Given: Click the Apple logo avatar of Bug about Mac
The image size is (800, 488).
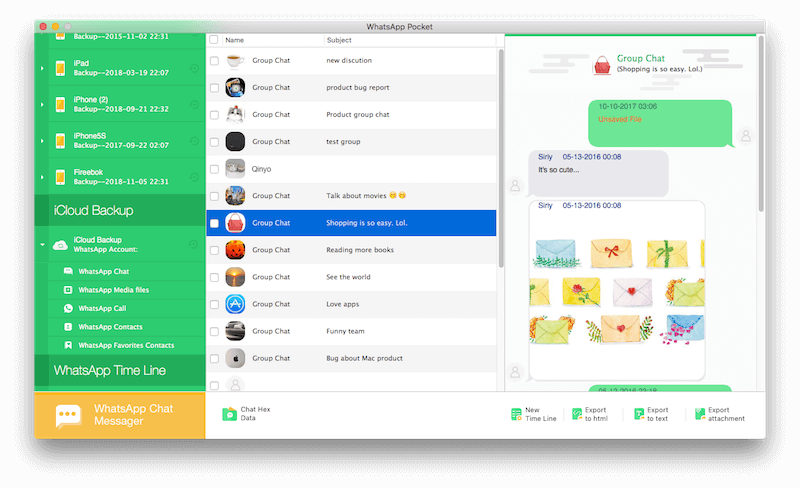Looking at the screenshot, I should (x=235, y=358).
